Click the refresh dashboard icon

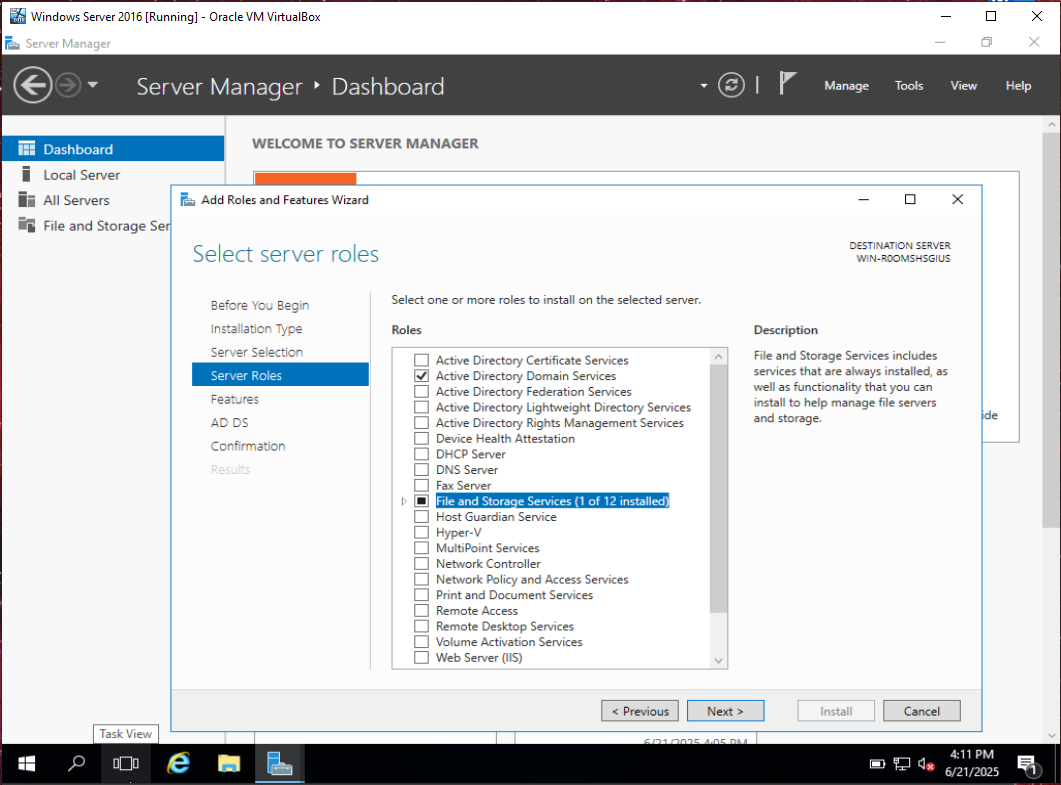pyautogui.click(x=731, y=85)
